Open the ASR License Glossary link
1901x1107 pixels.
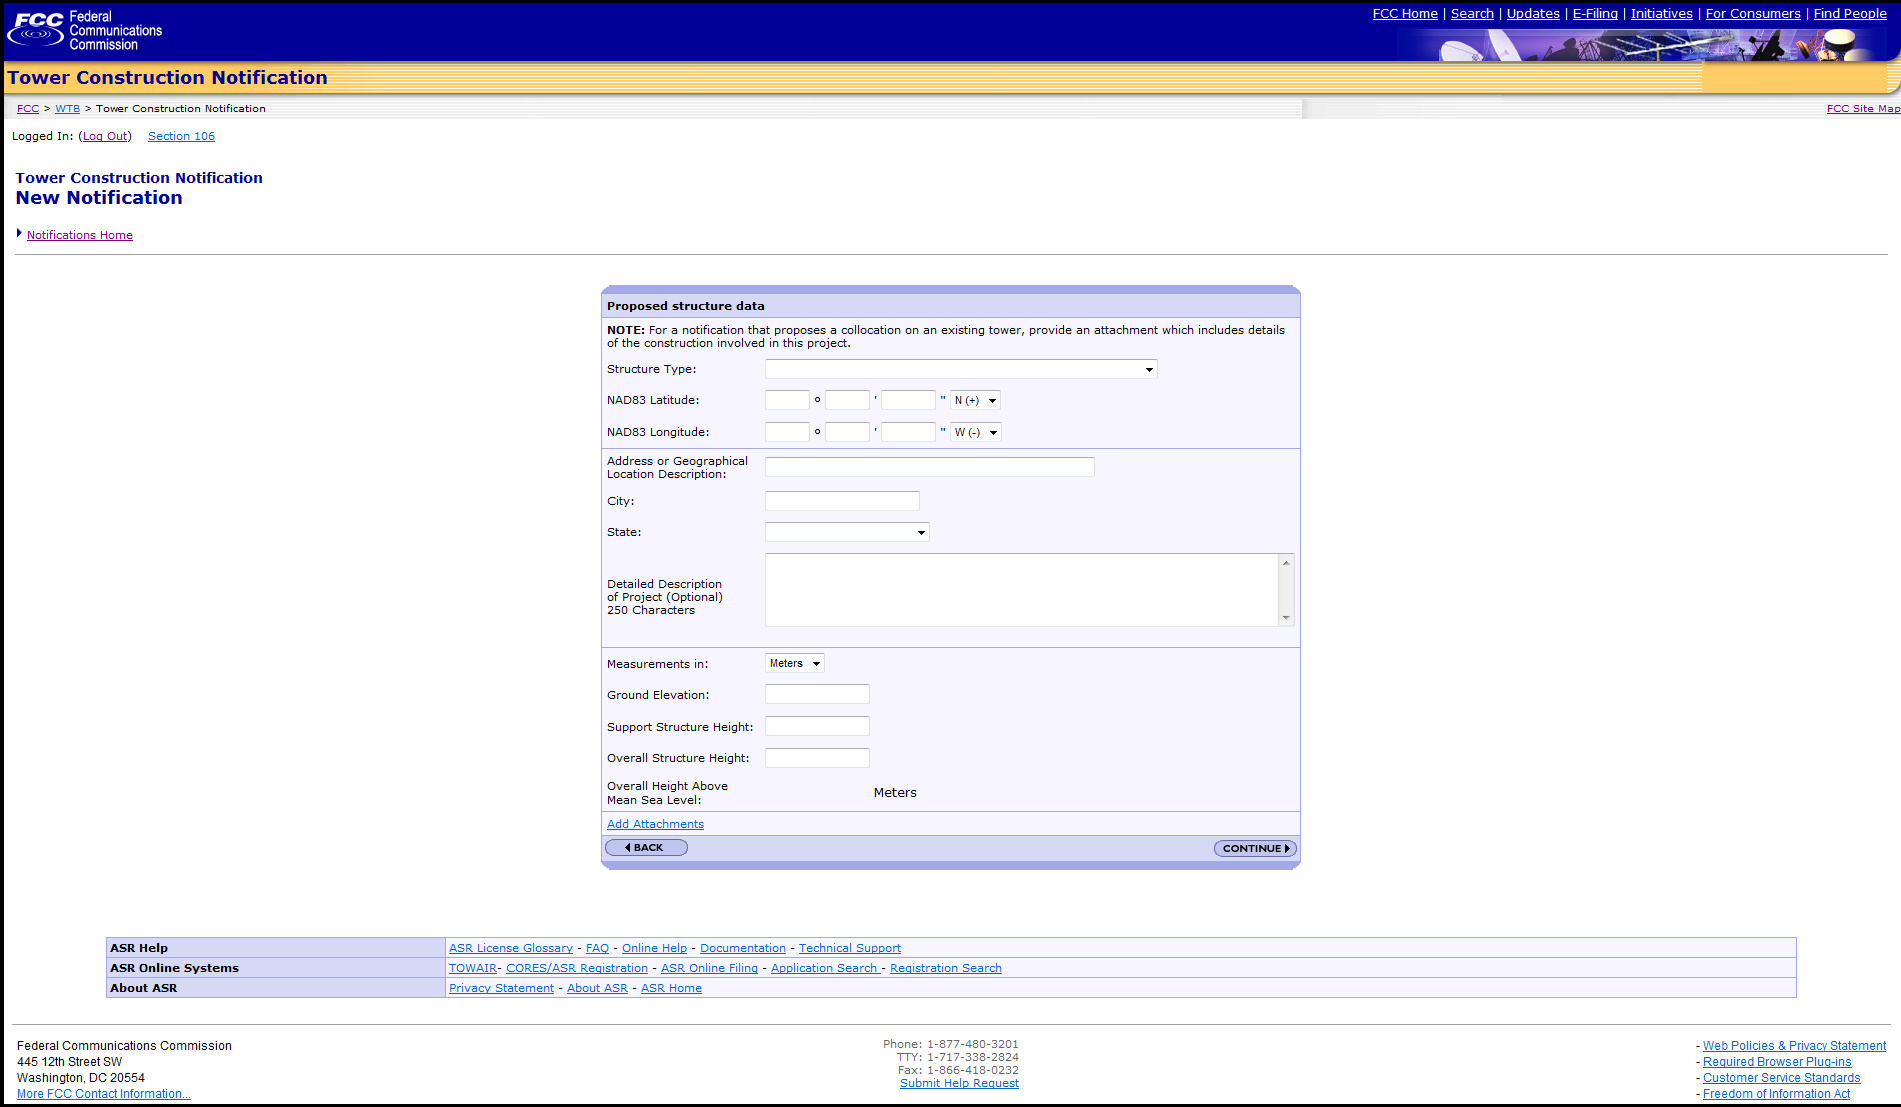tap(511, 948)
